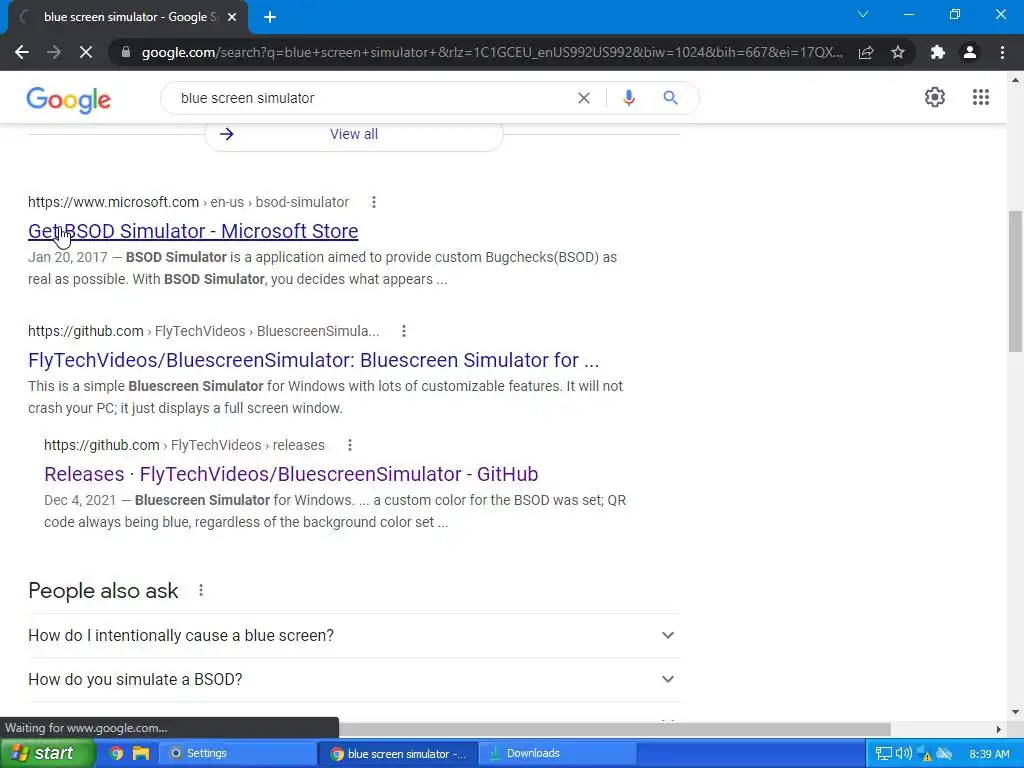Open the folder icon in quick launch
Screen dimensions: 1024x768
coord(140,753)
